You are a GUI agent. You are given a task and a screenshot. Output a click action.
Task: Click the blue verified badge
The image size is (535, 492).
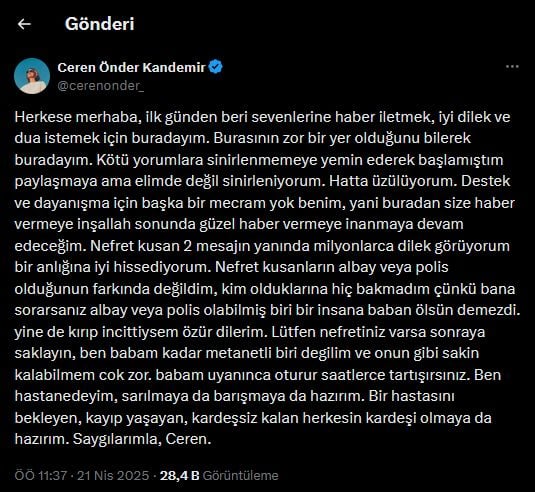pyautogui.click(x=216, y=67)
